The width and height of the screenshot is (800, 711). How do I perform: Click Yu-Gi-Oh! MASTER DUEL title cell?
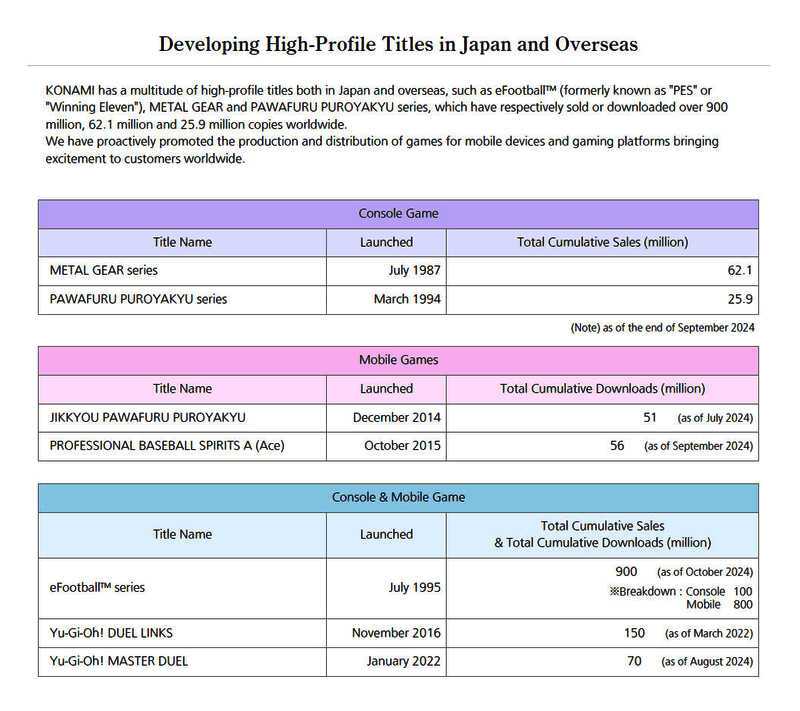tap(119, 661)
